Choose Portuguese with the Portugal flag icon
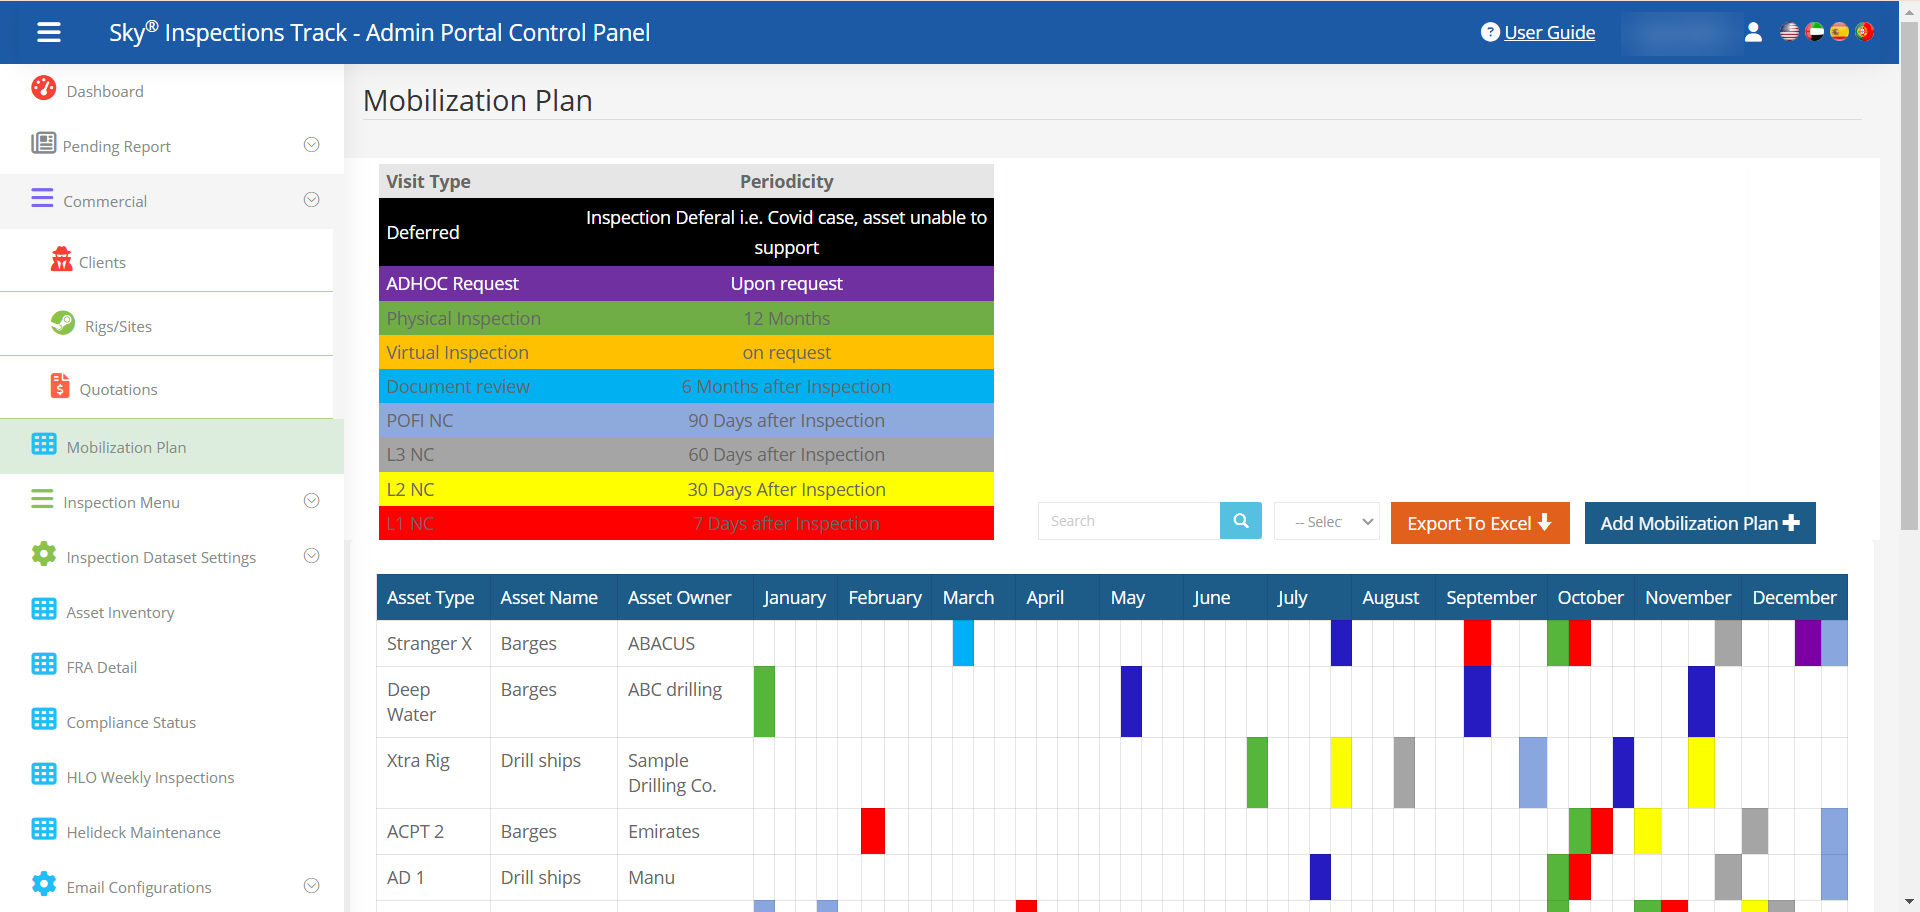This screenshot has width=1920, height=912. (1865, 32)
